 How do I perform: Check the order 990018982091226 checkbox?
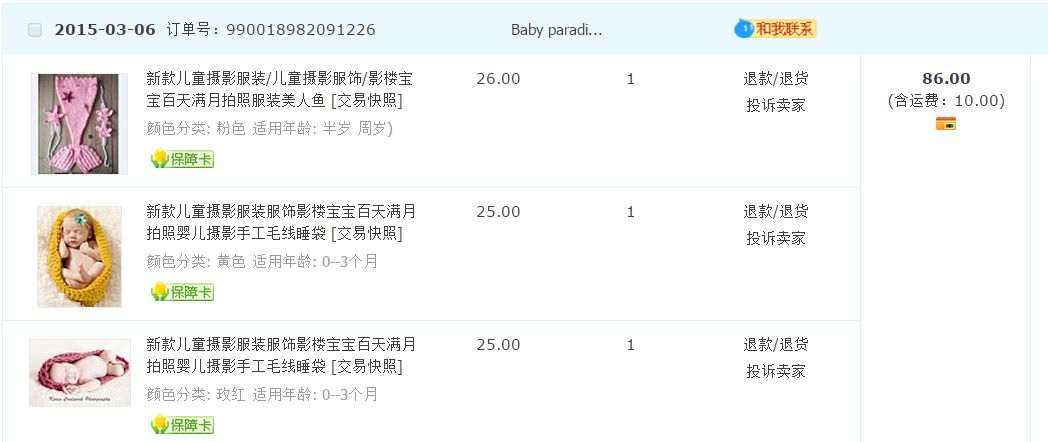pyautogui.click(x=35, y=30)
